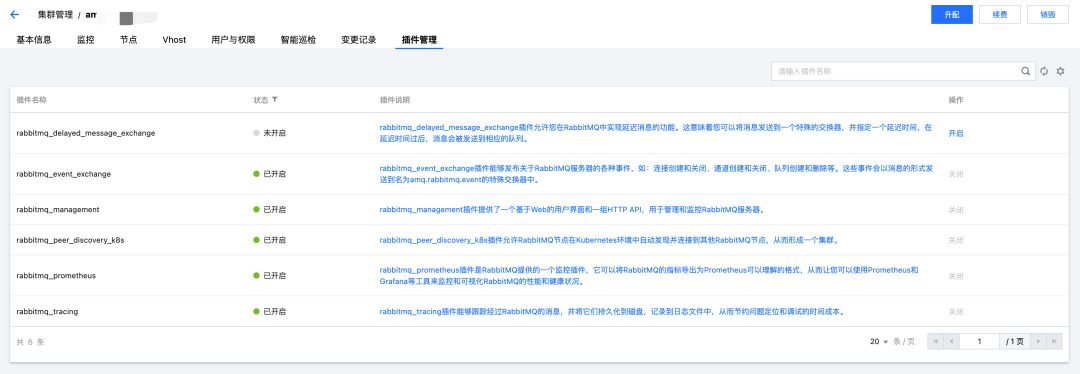Click the page number input box
Viewport: 1080px width, 374px height.
click(979, 342)
